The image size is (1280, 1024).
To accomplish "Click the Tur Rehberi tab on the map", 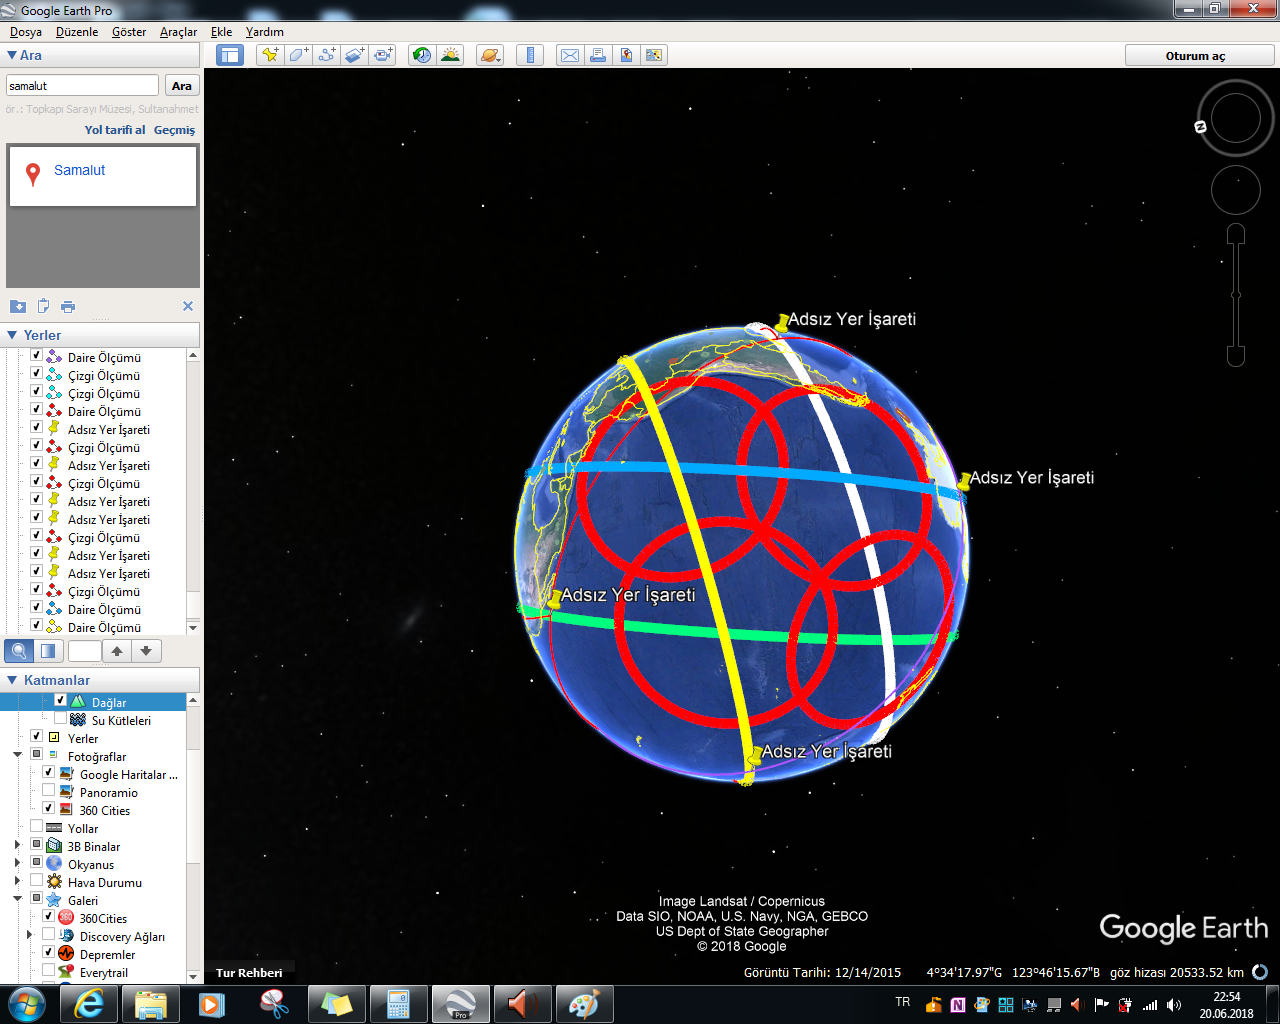I will tap(249, 972).
